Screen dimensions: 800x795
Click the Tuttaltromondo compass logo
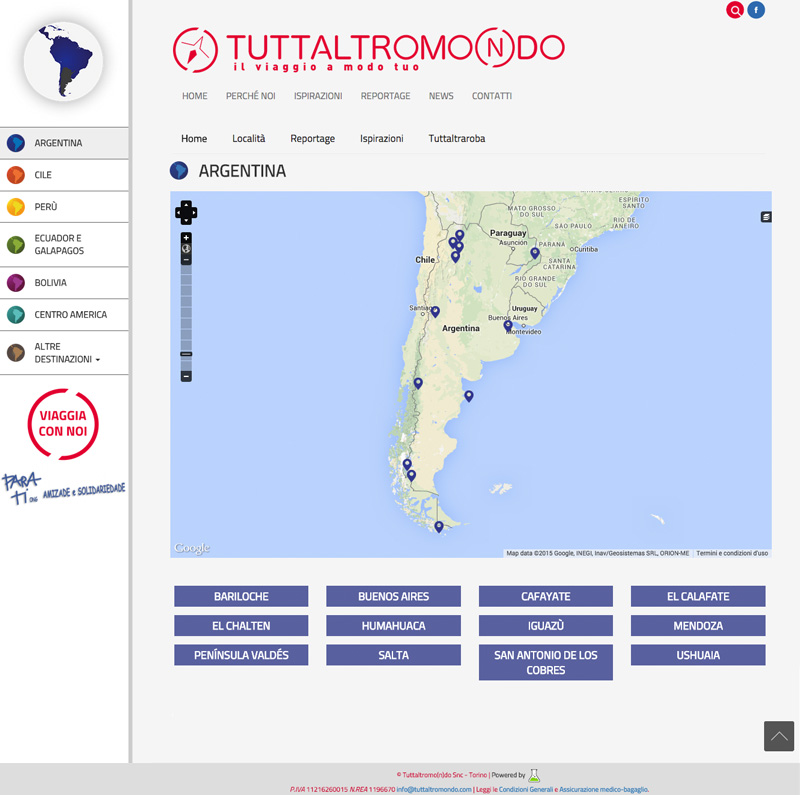point(195,50)
